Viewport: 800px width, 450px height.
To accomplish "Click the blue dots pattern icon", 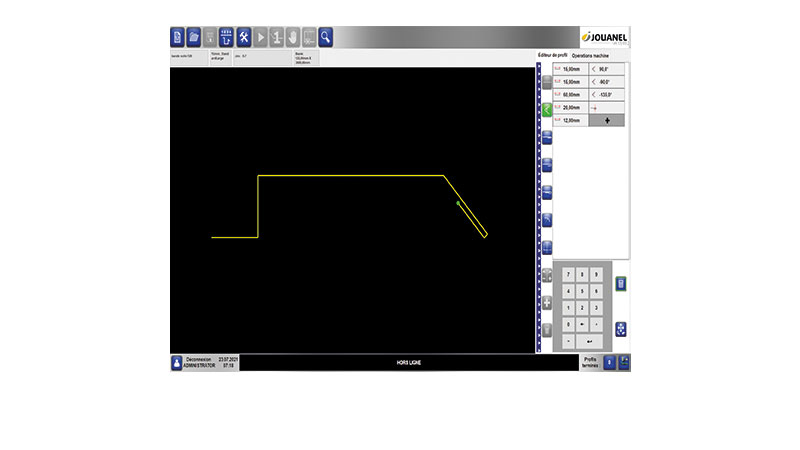I will [x=620, y=329].
